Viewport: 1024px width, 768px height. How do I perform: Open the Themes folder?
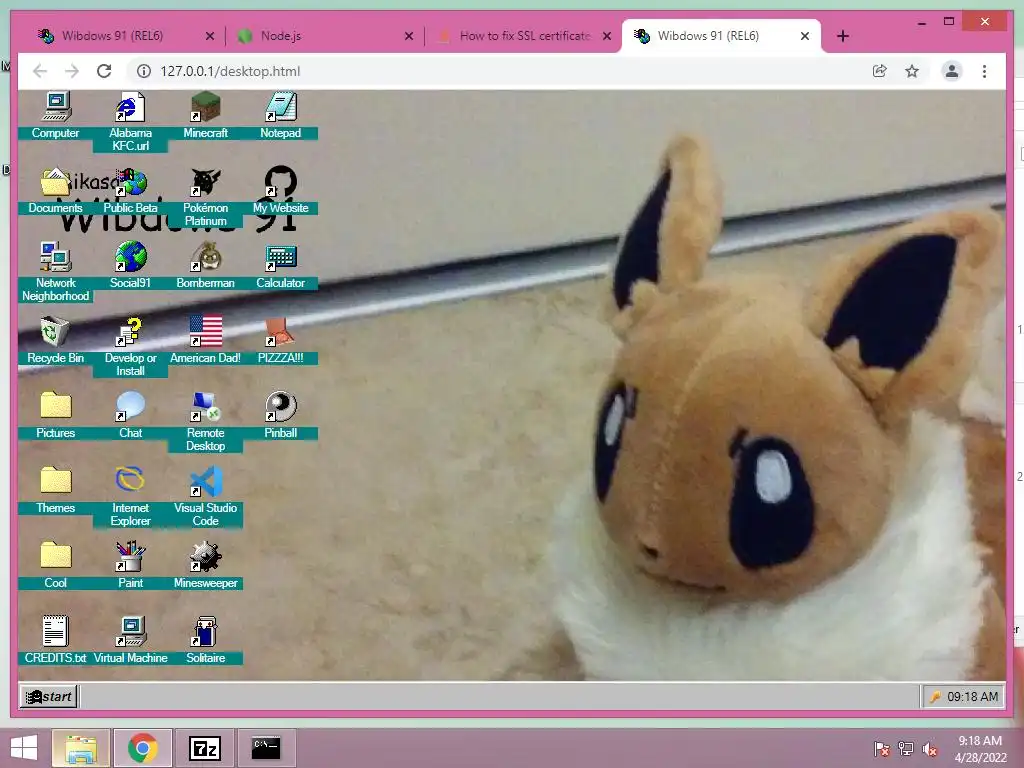[x=56, y=491]
